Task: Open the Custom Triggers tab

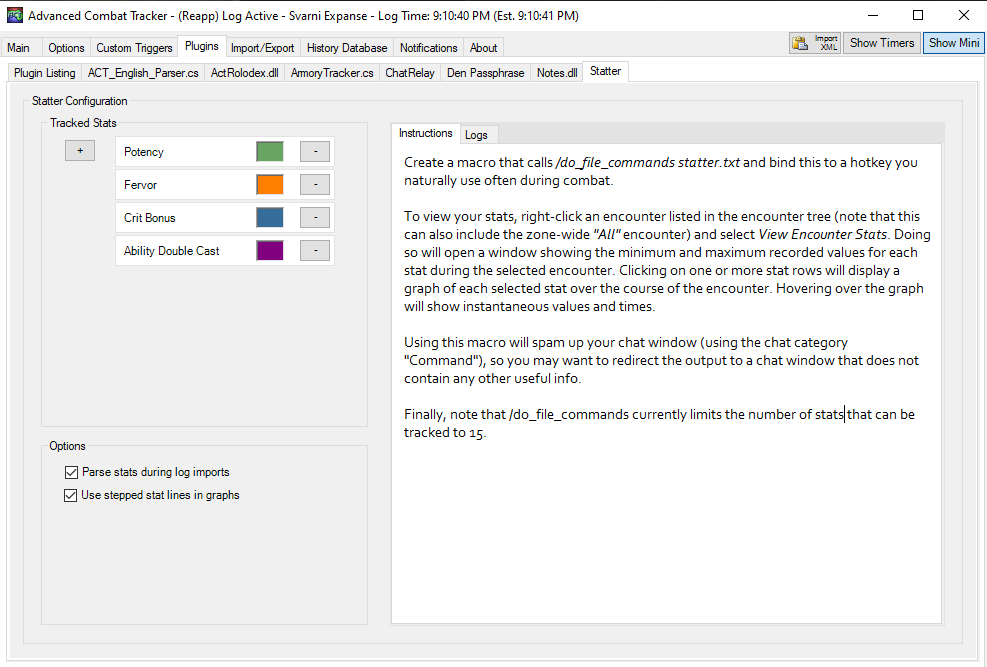Action: [133, 47]
